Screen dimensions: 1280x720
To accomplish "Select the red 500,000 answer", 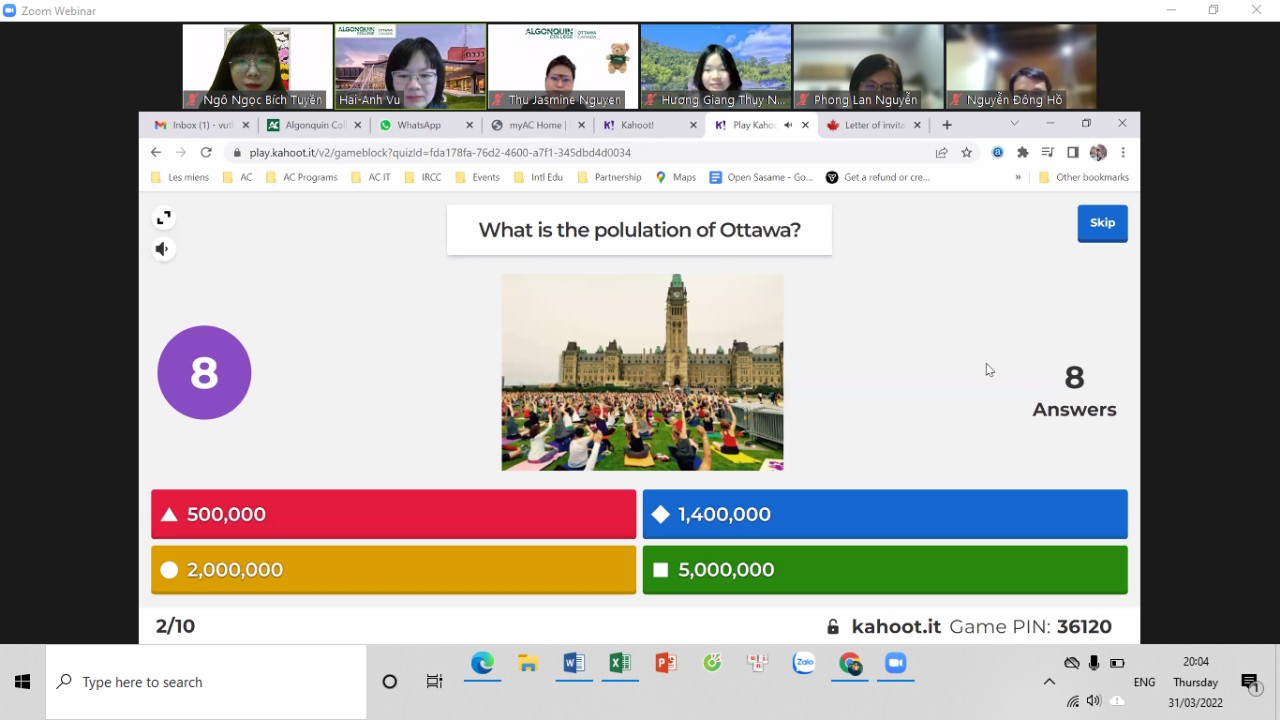I will tap(393, 514).
